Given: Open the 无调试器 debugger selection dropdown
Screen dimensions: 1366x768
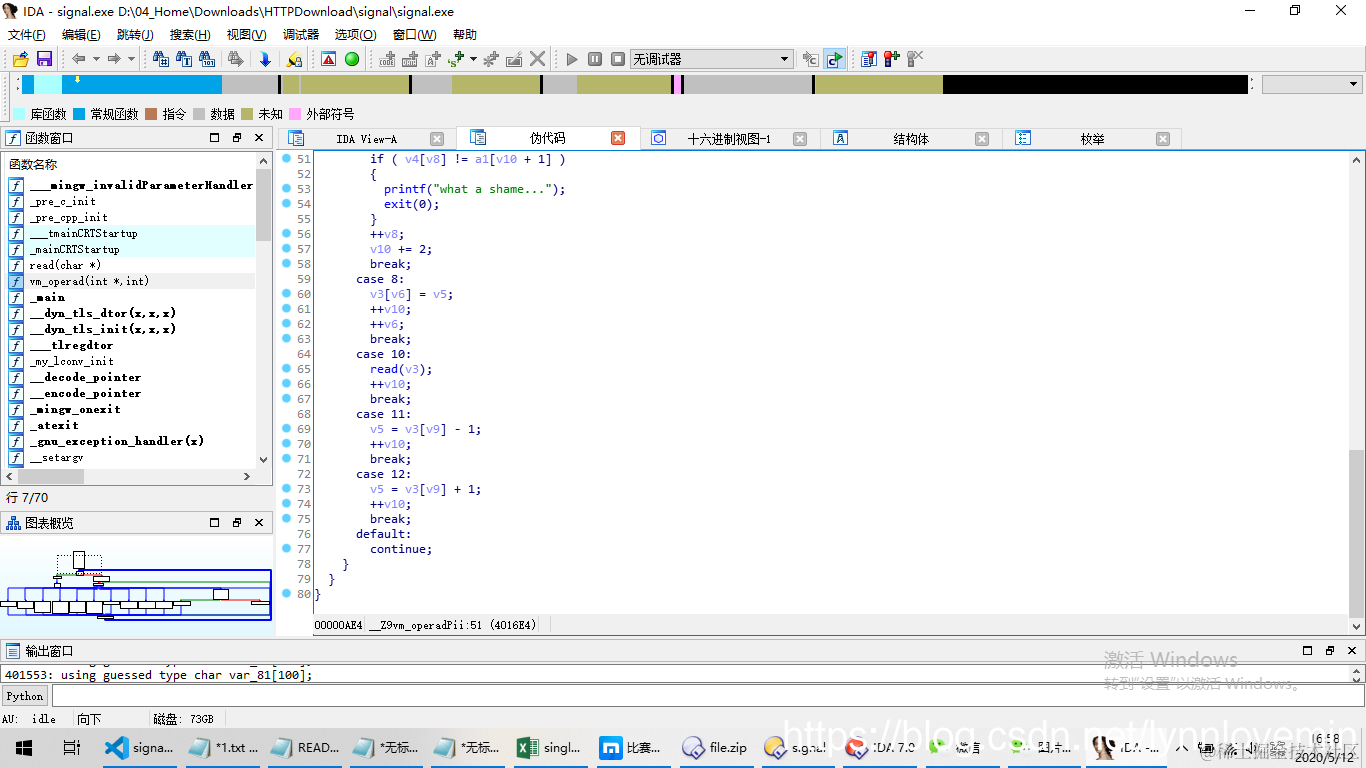Looking at the screenshot, I should [711, 59].
